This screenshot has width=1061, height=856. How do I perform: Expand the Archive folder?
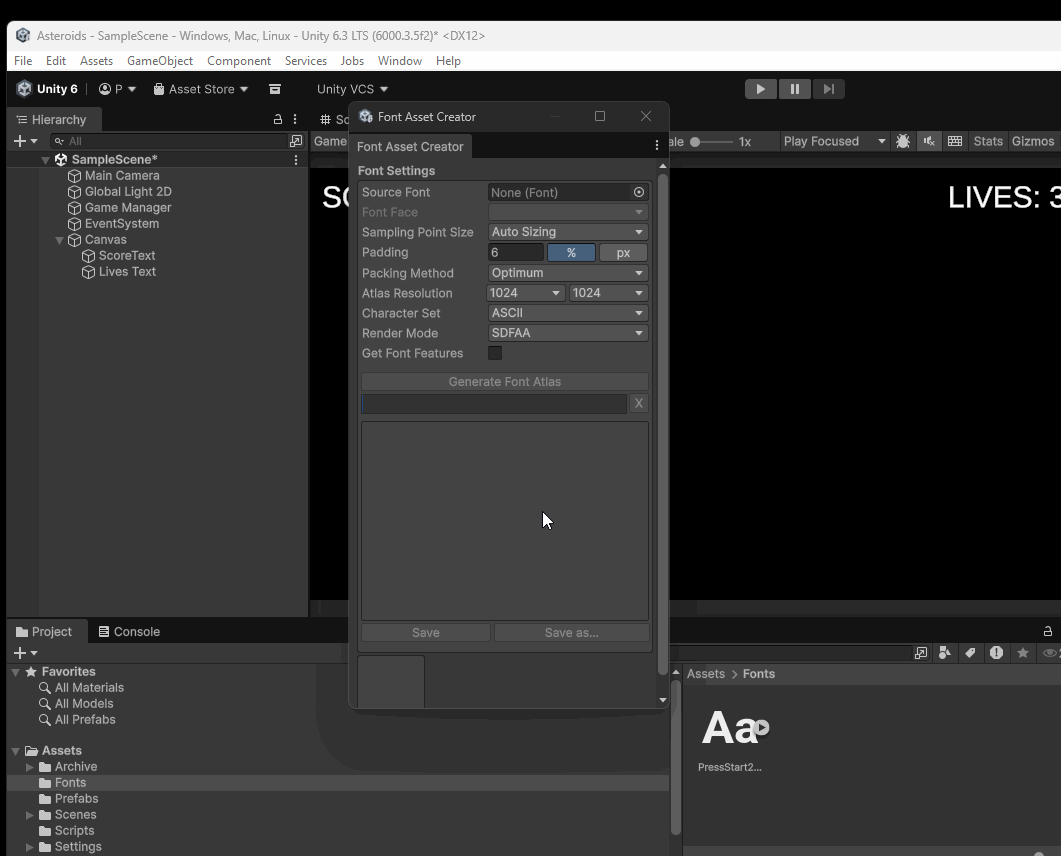tap(30, 767)
